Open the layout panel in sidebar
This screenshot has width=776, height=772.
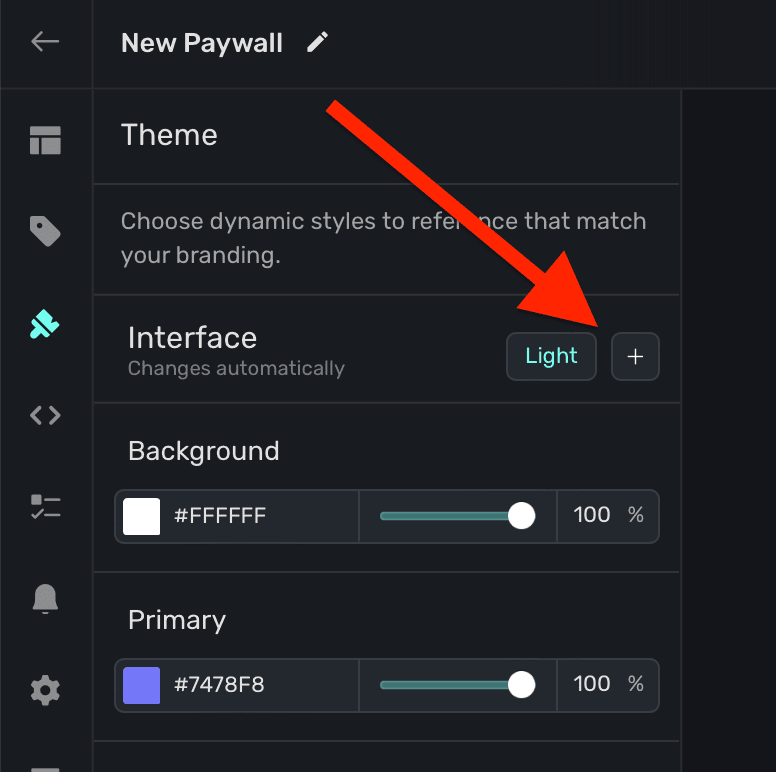pyautogui.click(x=45, y=141)
